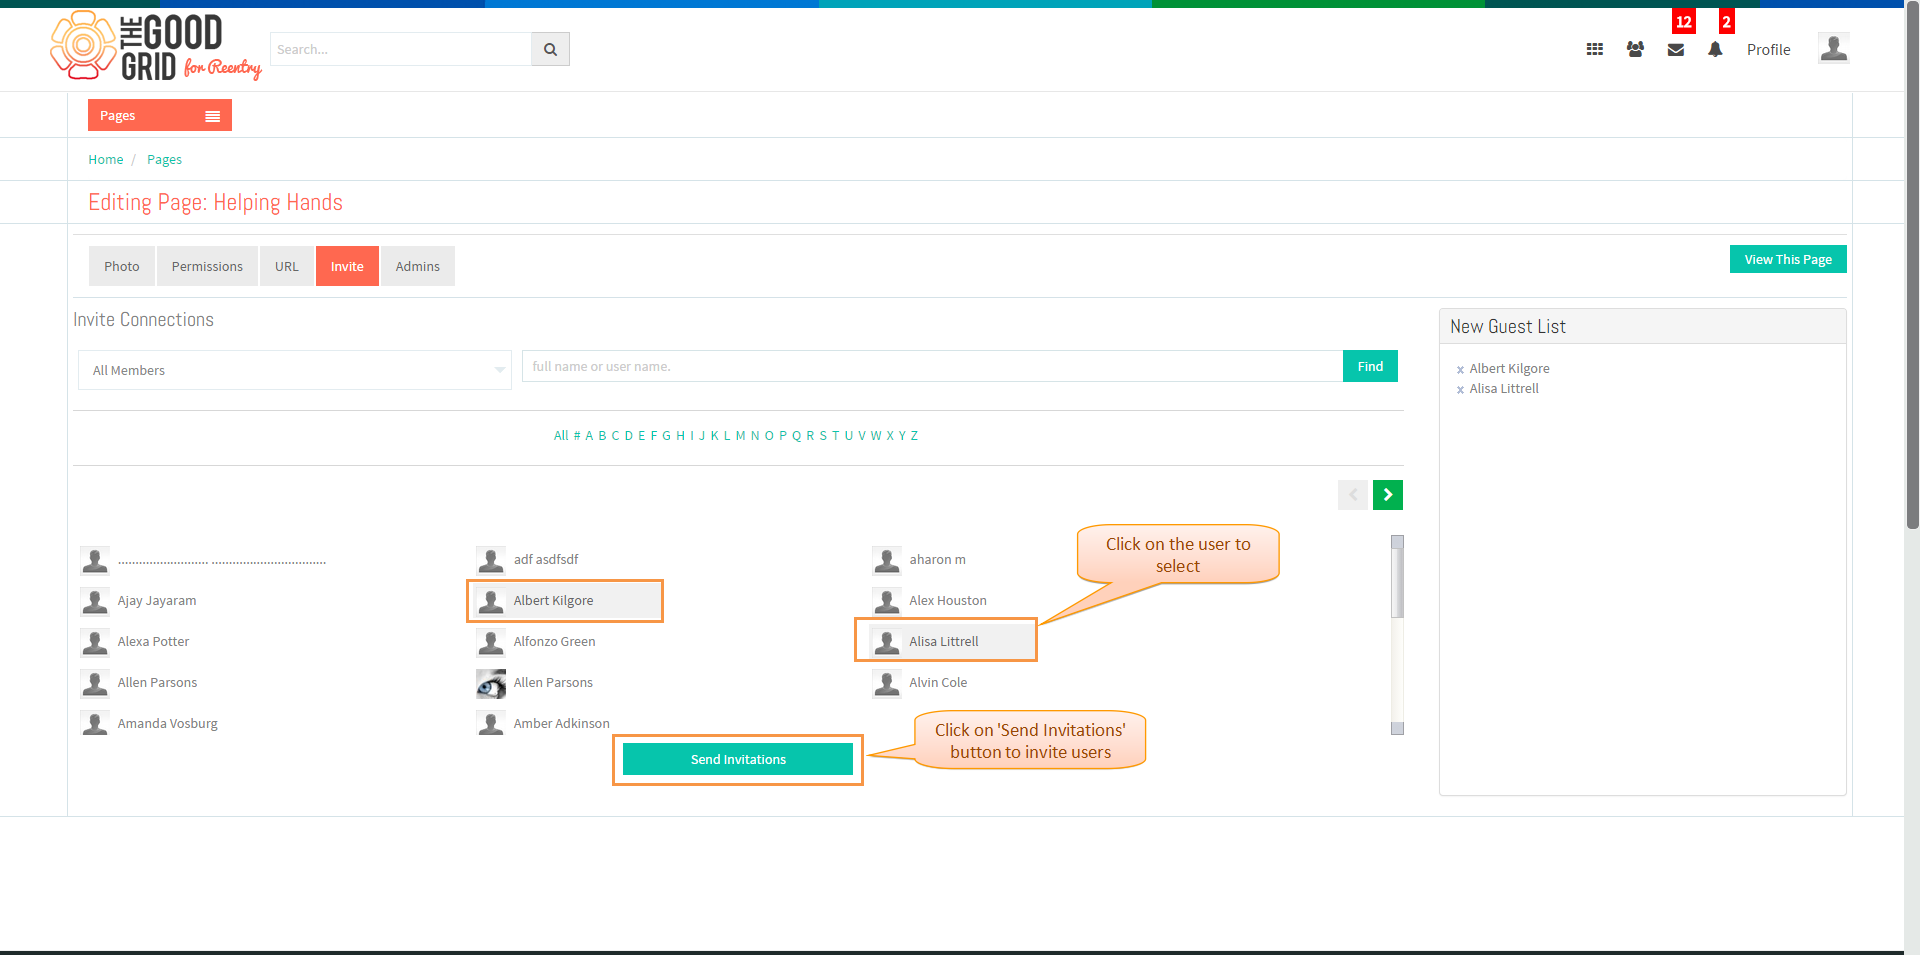Select user Alfonzo Green
The height and width of the screenshot is (955, 1920).
coord(554,642)
